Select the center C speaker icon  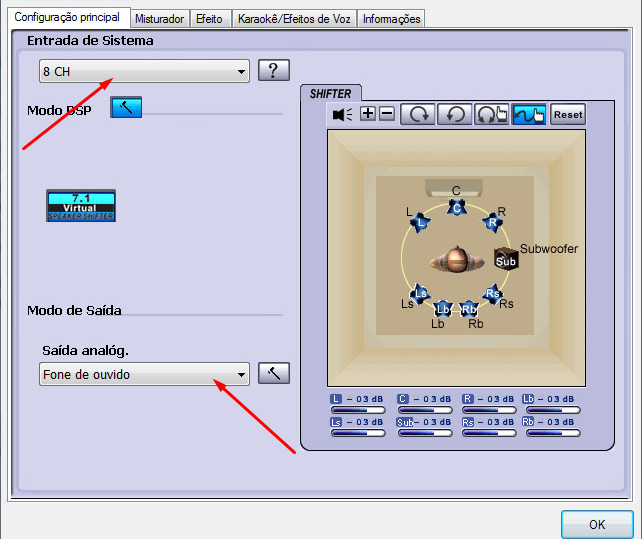click(x=456, y=207)
